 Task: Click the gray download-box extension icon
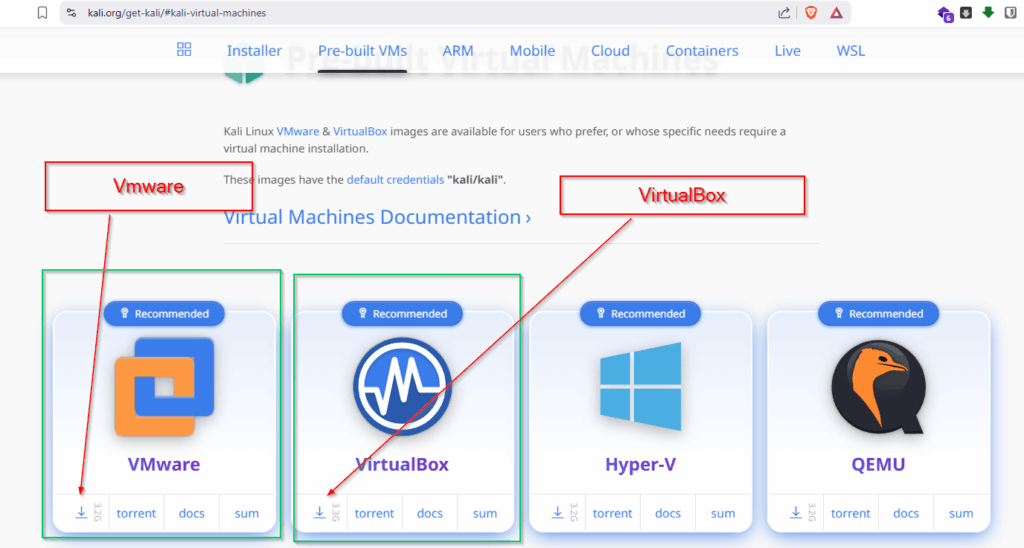[966, 12]
